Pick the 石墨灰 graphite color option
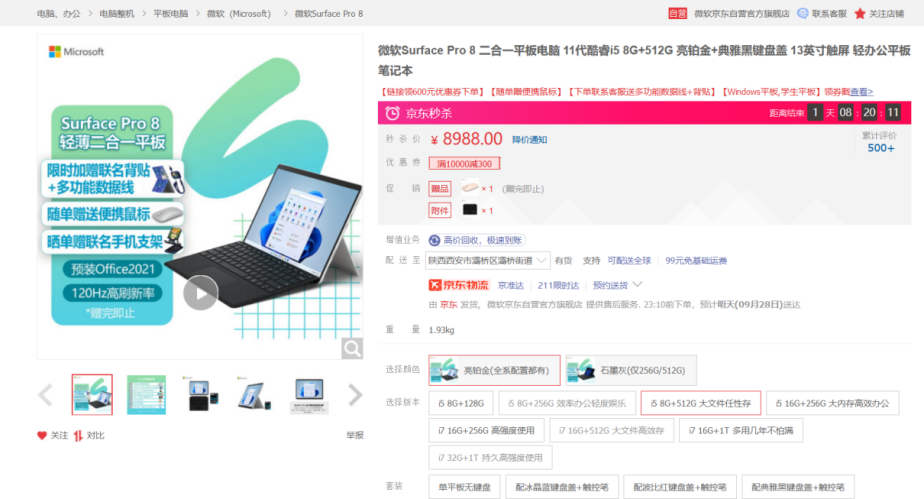924x499 pixels. point(631,370)
